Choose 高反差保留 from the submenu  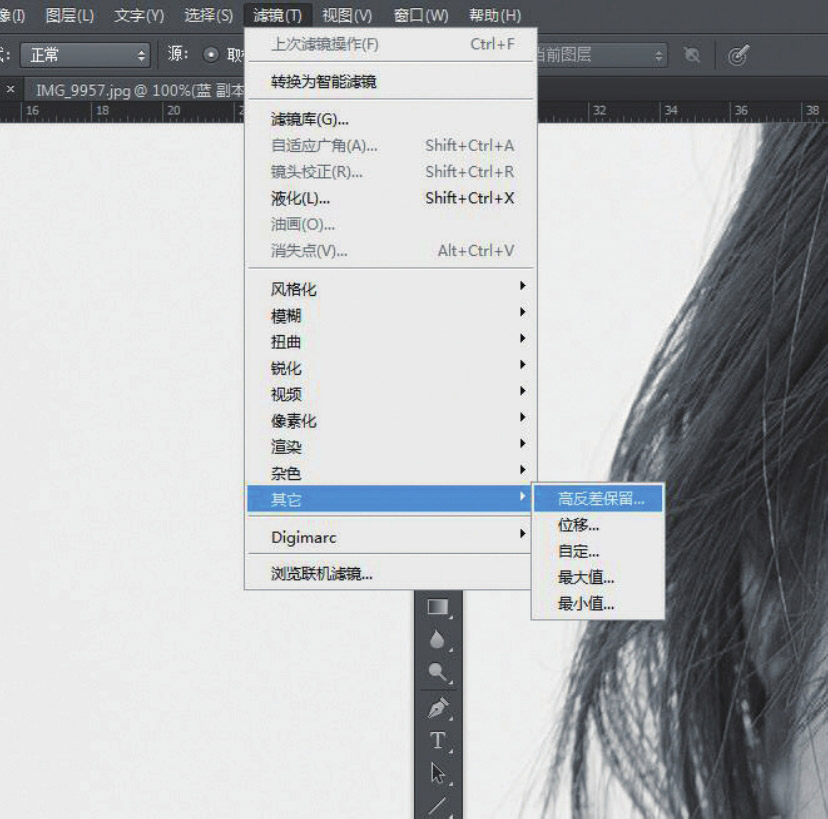coord(600,498)
